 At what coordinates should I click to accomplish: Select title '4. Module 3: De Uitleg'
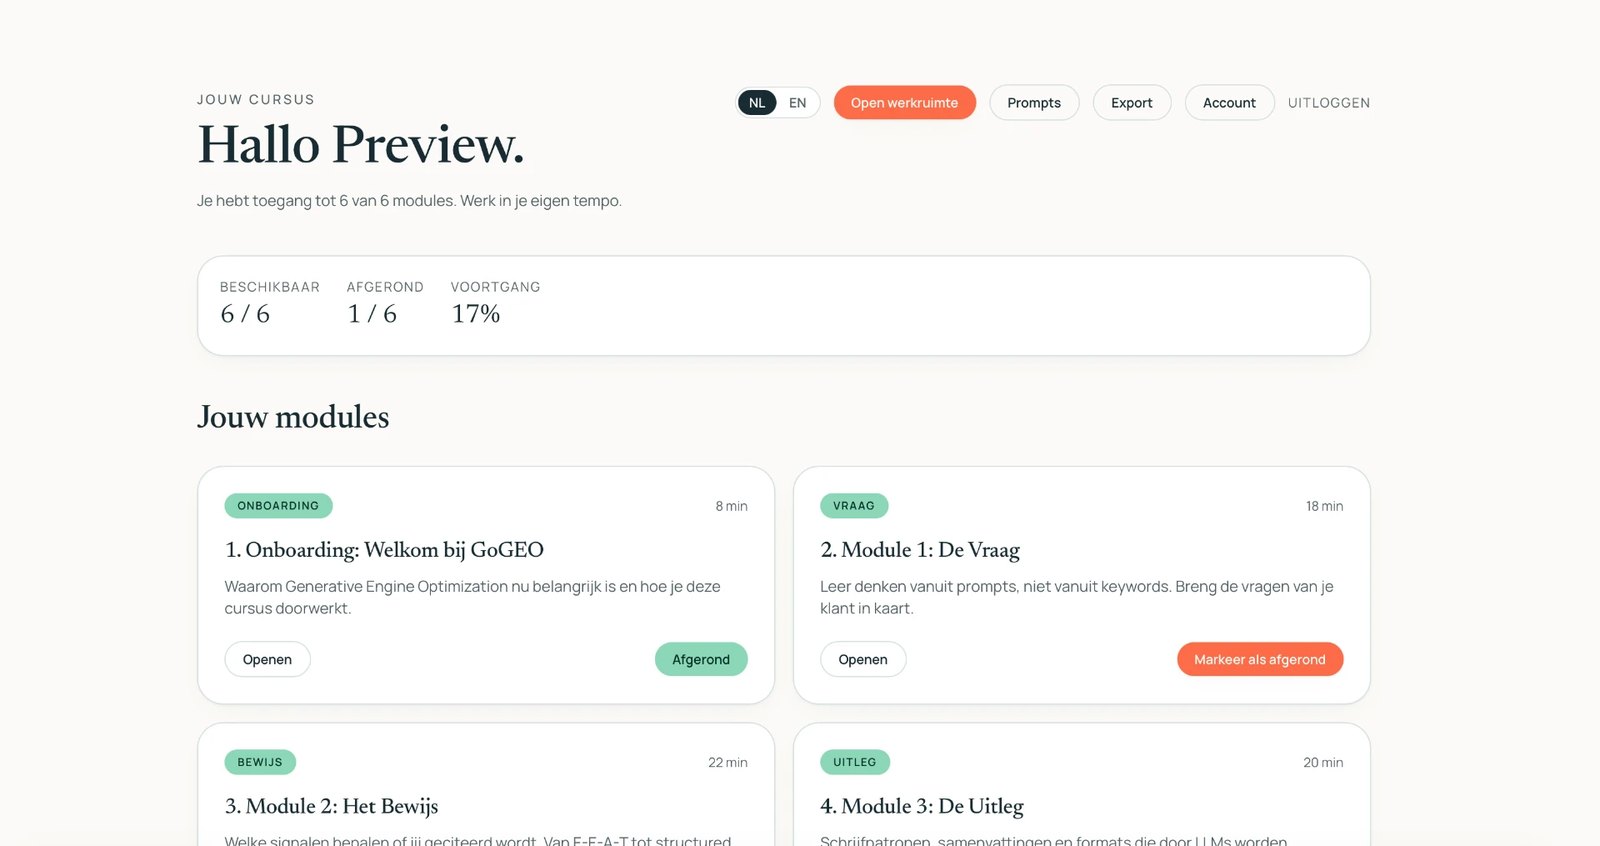tap(922, 806)
